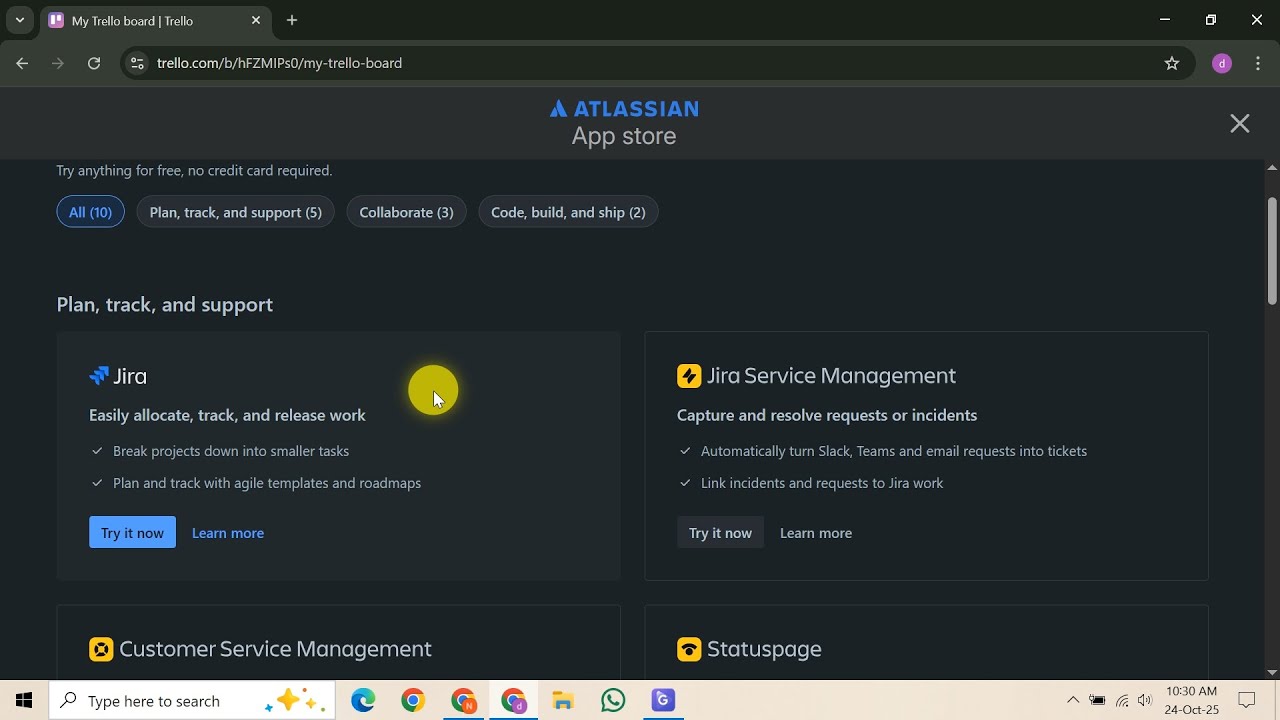Screen dimensions: 1280x720
Task: View site information icon in address bar
Action: coord(138,63)
